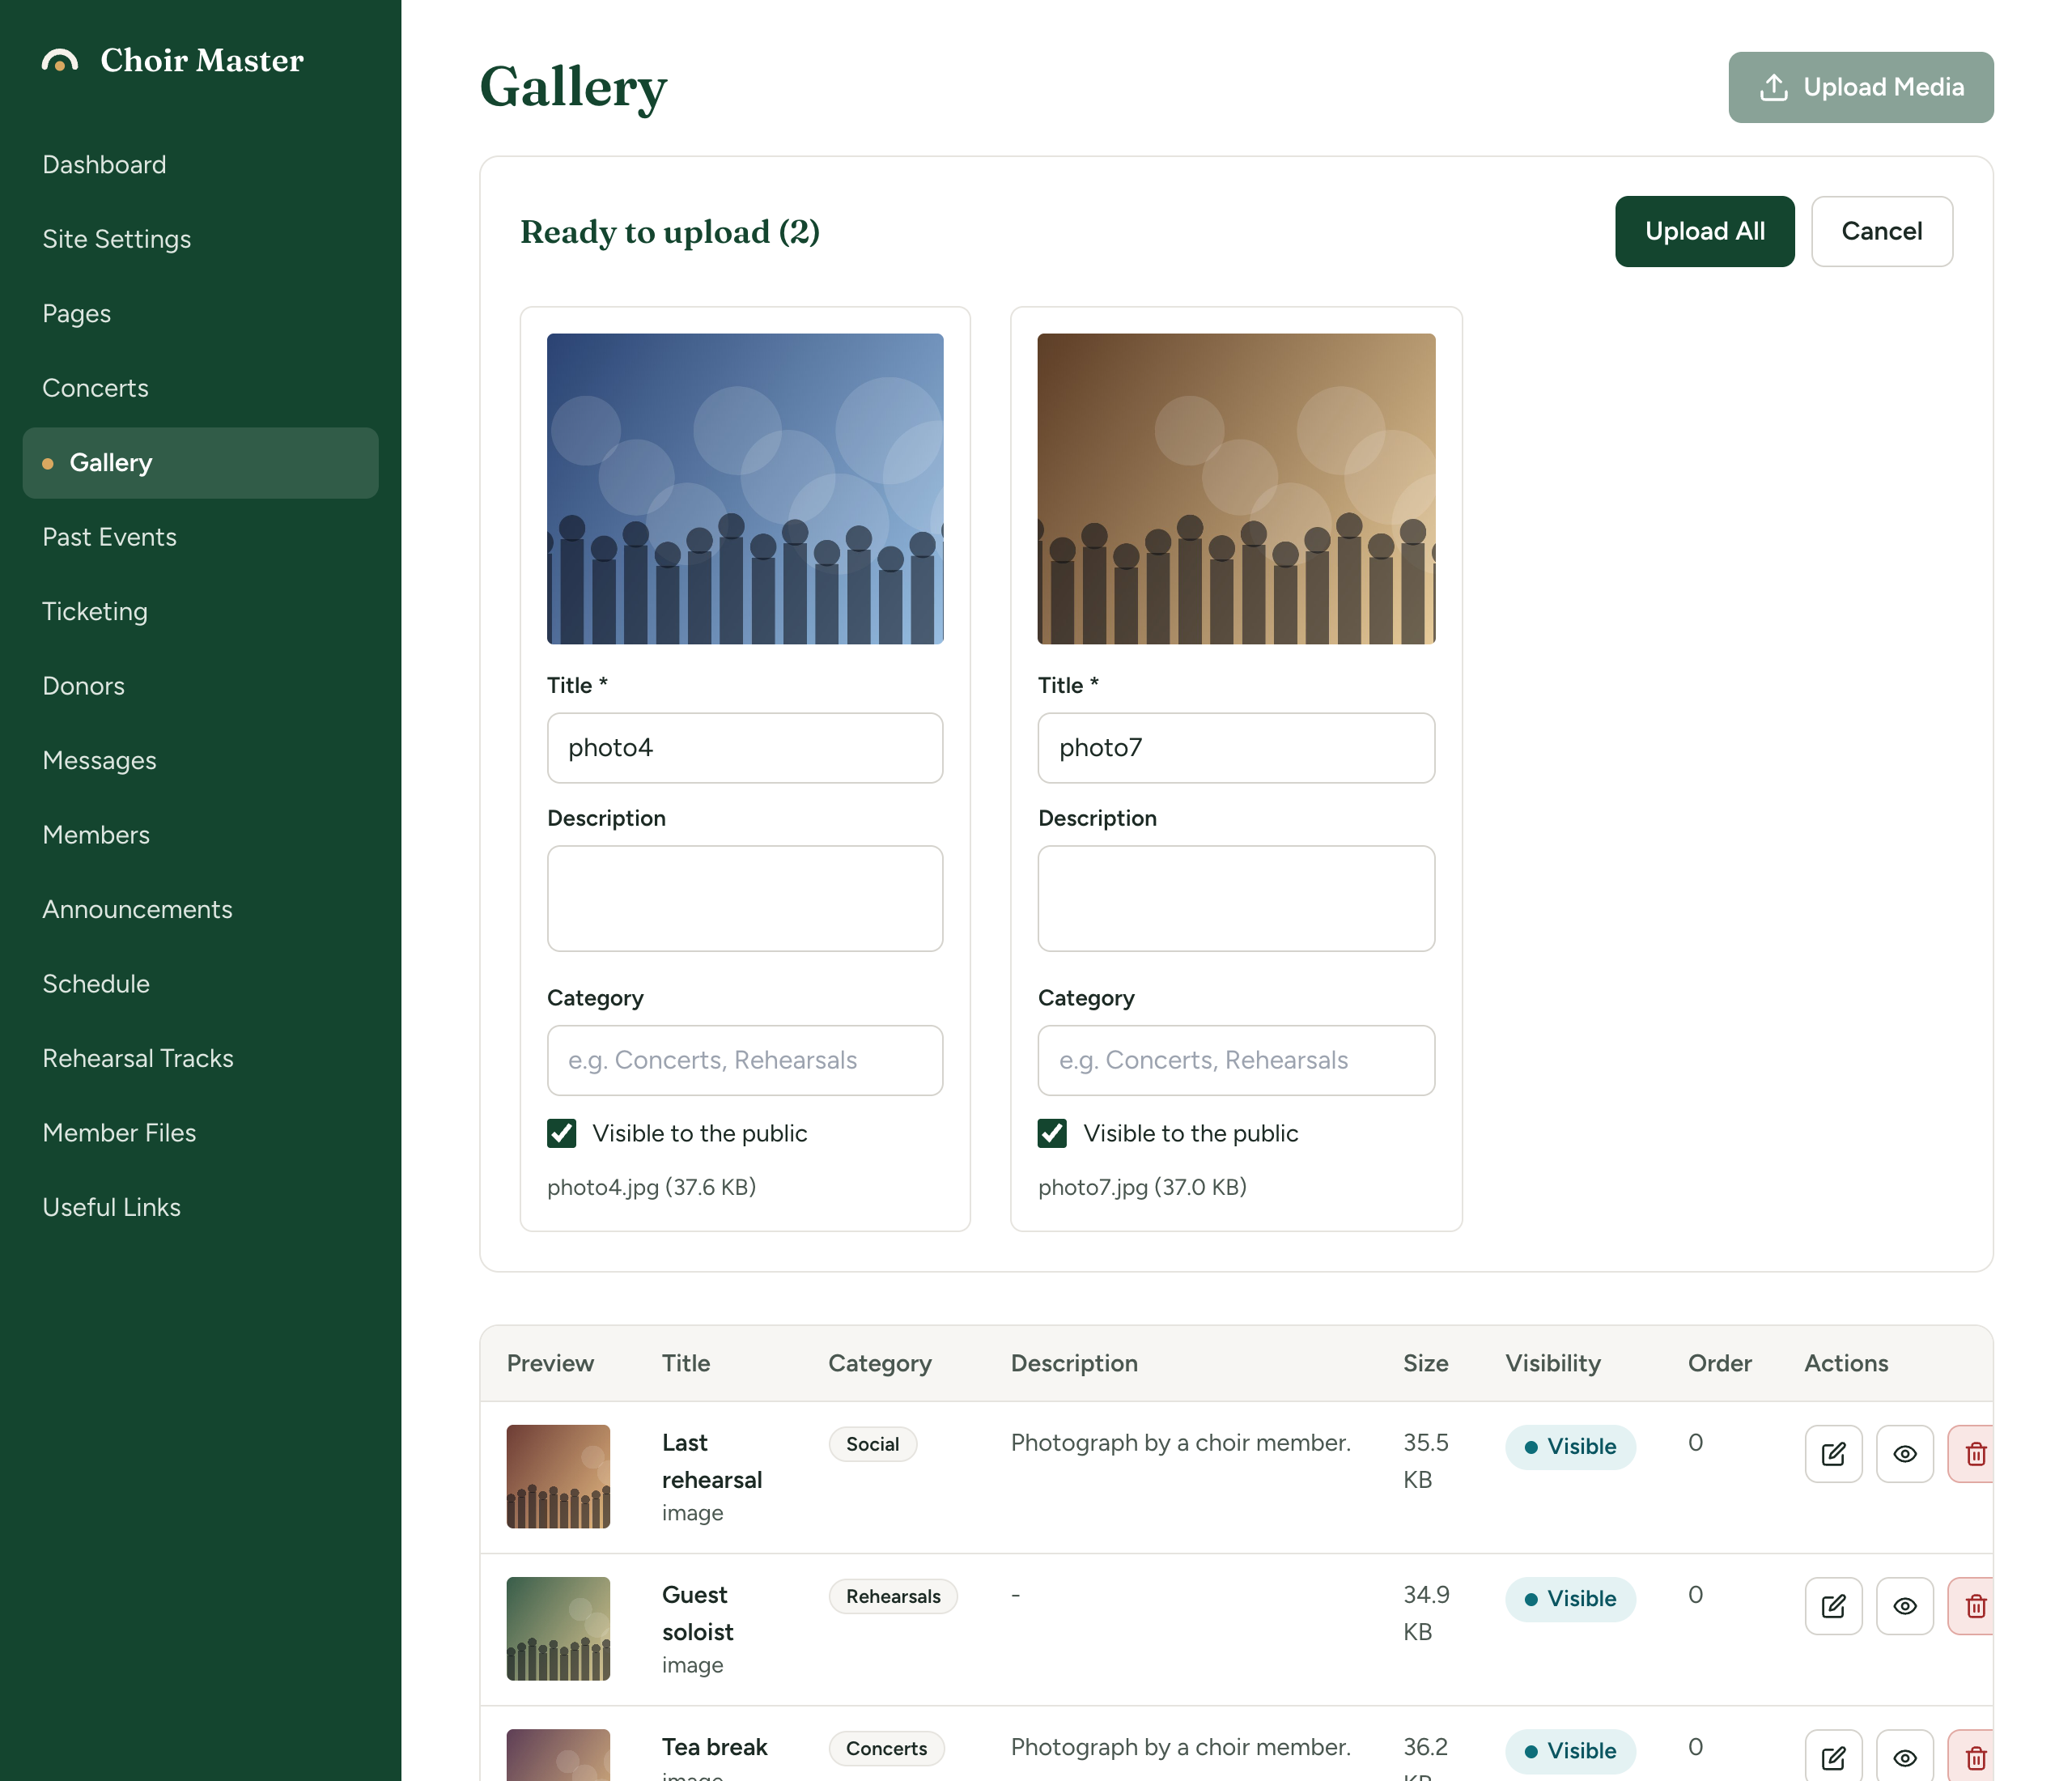The width and height of the screenshot is (2072, 1781).
Task: Click the Last rehearsal thumbnail
Action: (x=558, y=1476)
